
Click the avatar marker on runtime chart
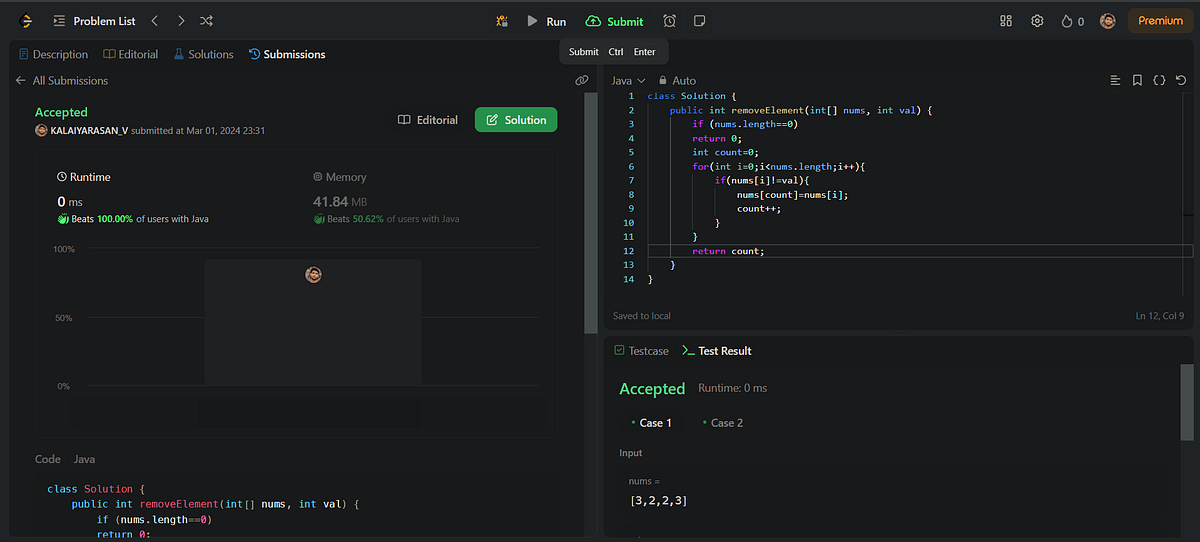coord(313,274)
